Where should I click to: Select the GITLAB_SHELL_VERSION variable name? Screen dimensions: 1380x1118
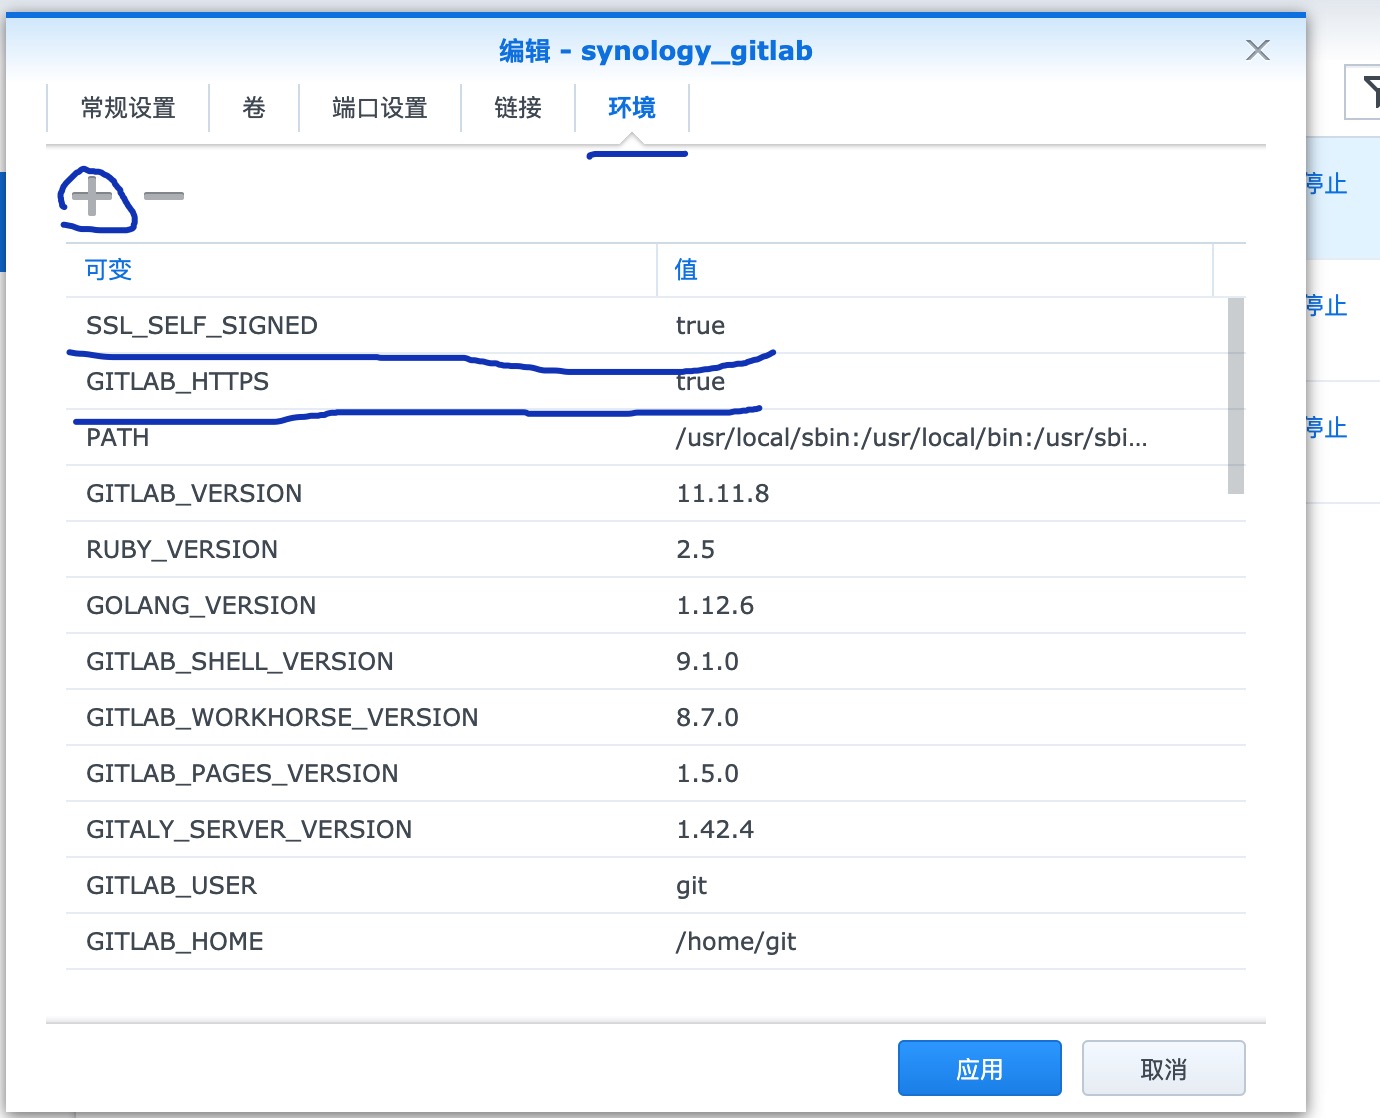click(x=240, y=662)
